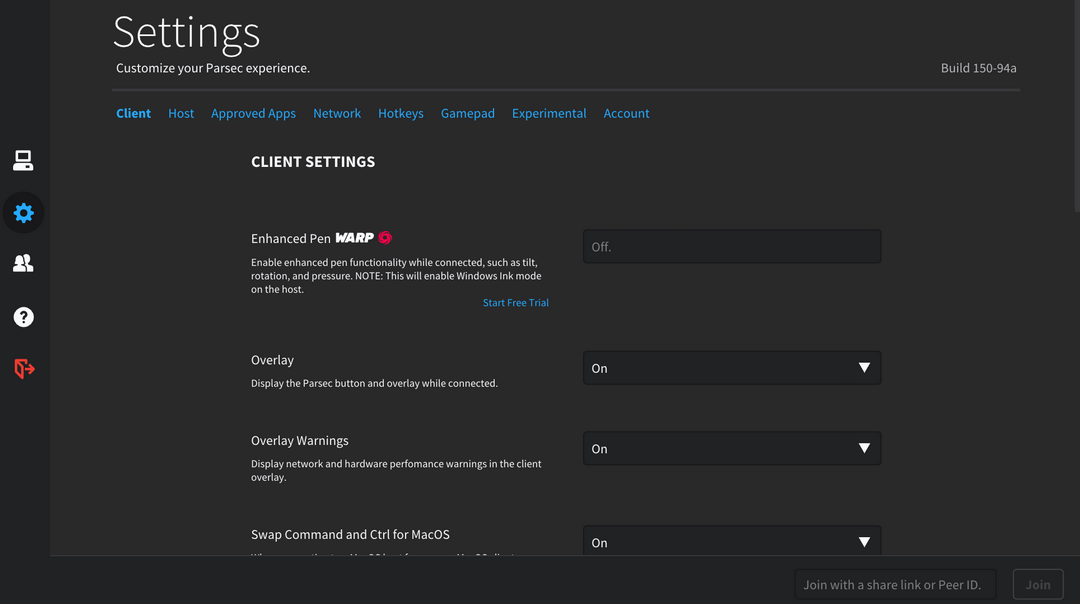This screenshot has height=604, width=1080.
Task: Click the Start Free Trial link
Action: point(516,302)
